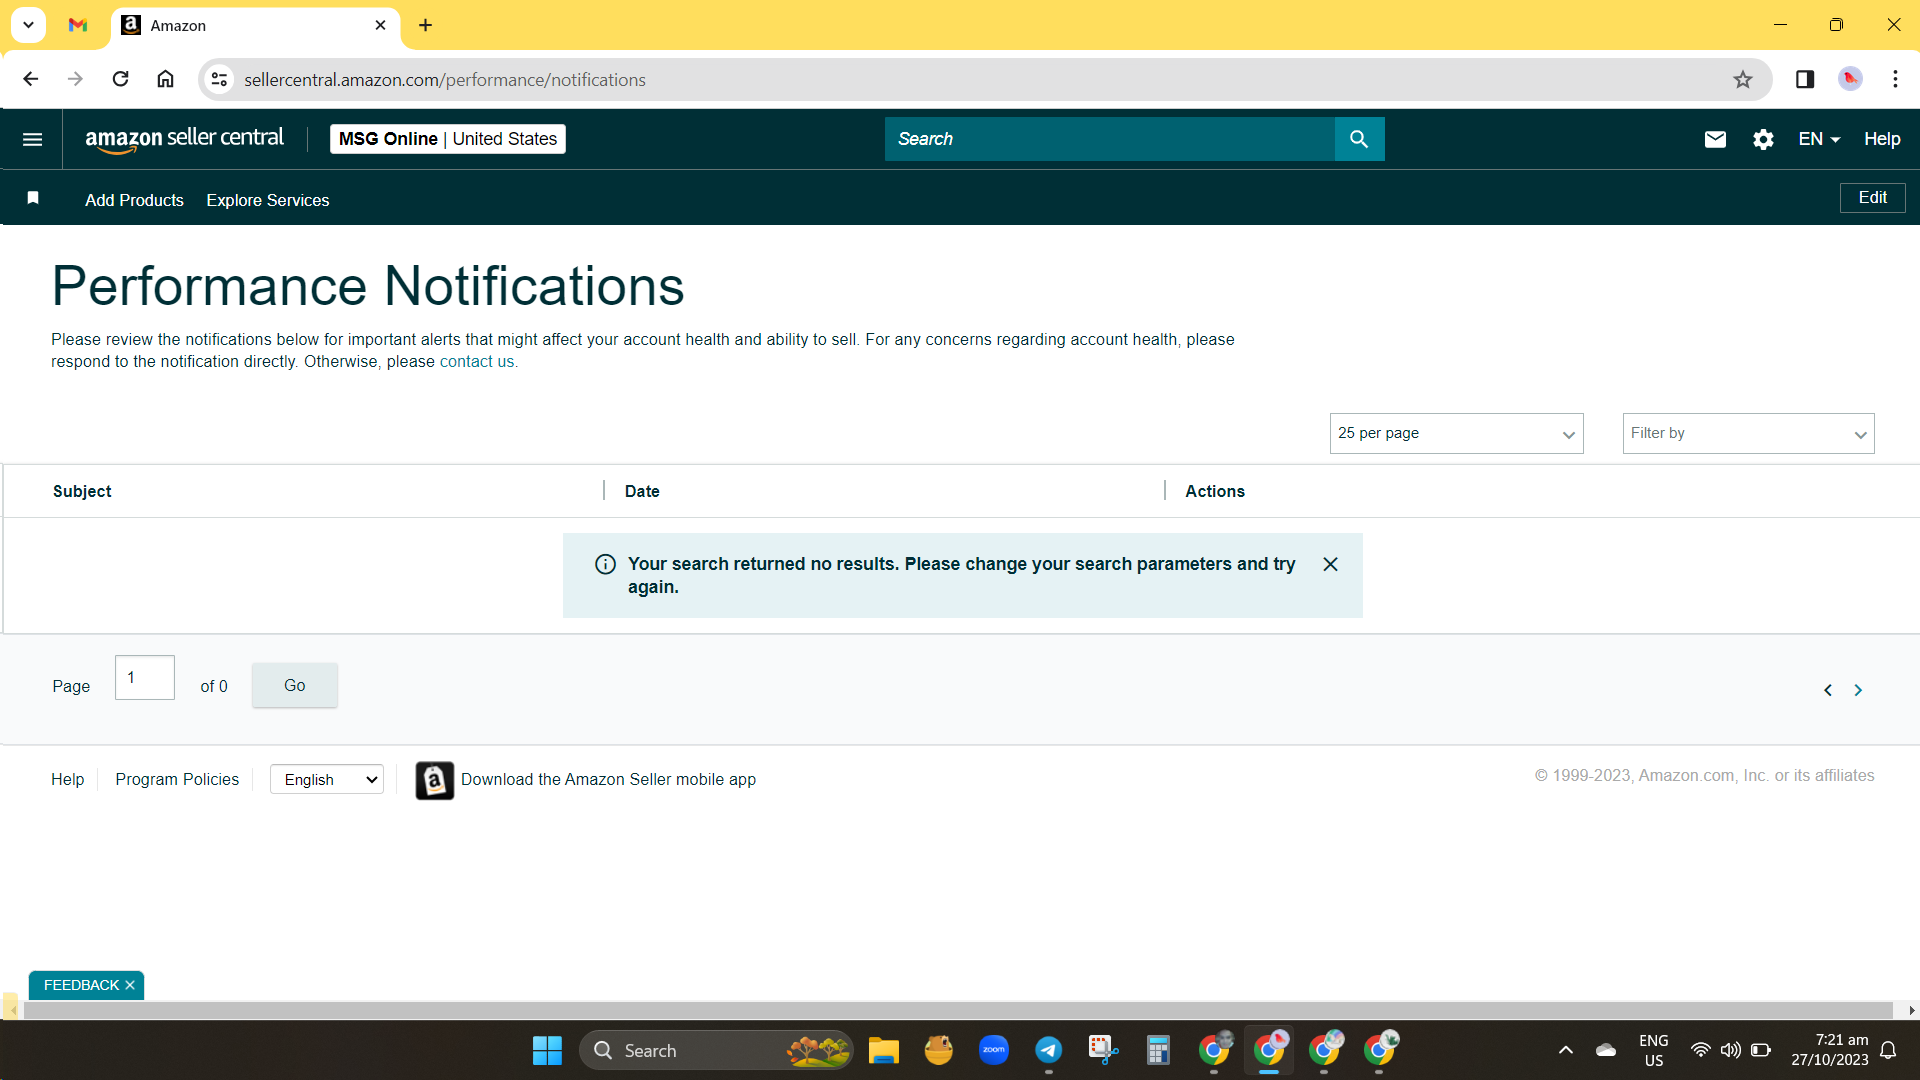This screenshot has height=1080, width=1920.
Task: Open the browser home page
Action: [x=166, y=79]
